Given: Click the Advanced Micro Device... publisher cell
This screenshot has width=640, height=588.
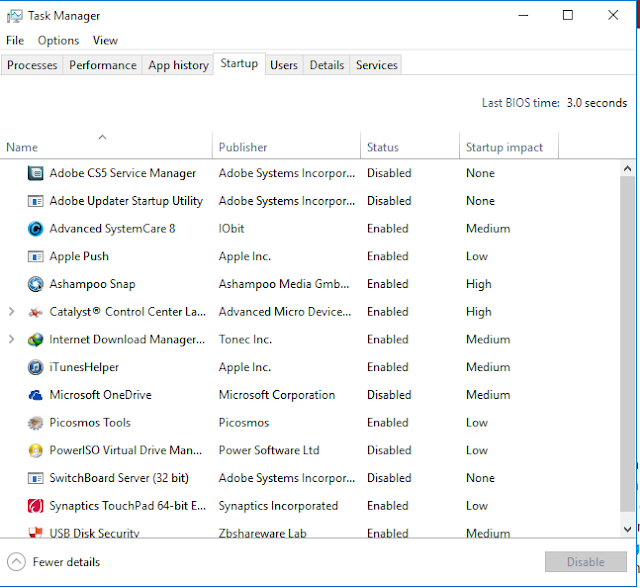Looking at the screenshot, I should 285,312.
